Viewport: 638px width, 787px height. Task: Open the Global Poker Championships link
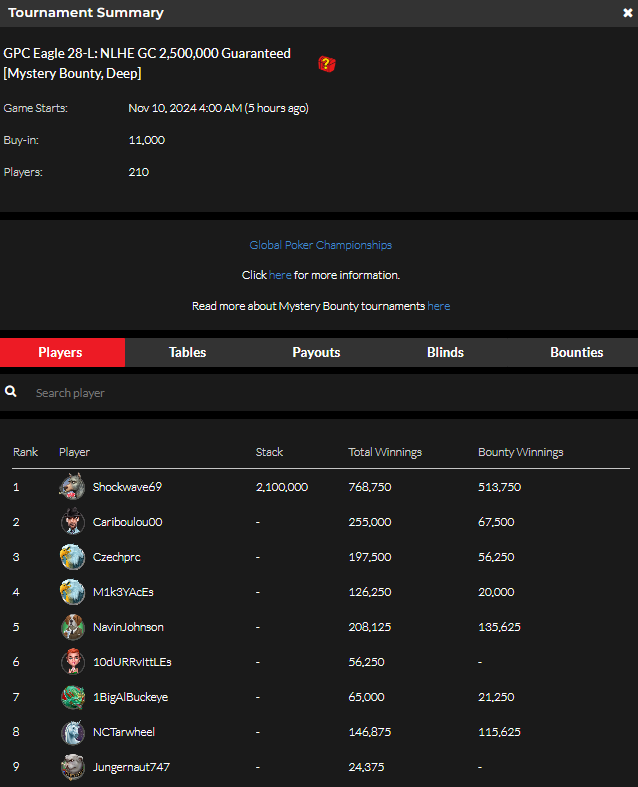321,245
